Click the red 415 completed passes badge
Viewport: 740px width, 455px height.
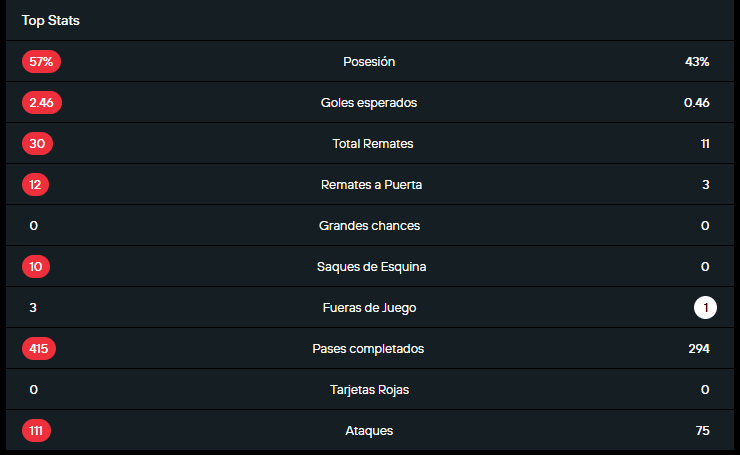(x=39, y=349)
